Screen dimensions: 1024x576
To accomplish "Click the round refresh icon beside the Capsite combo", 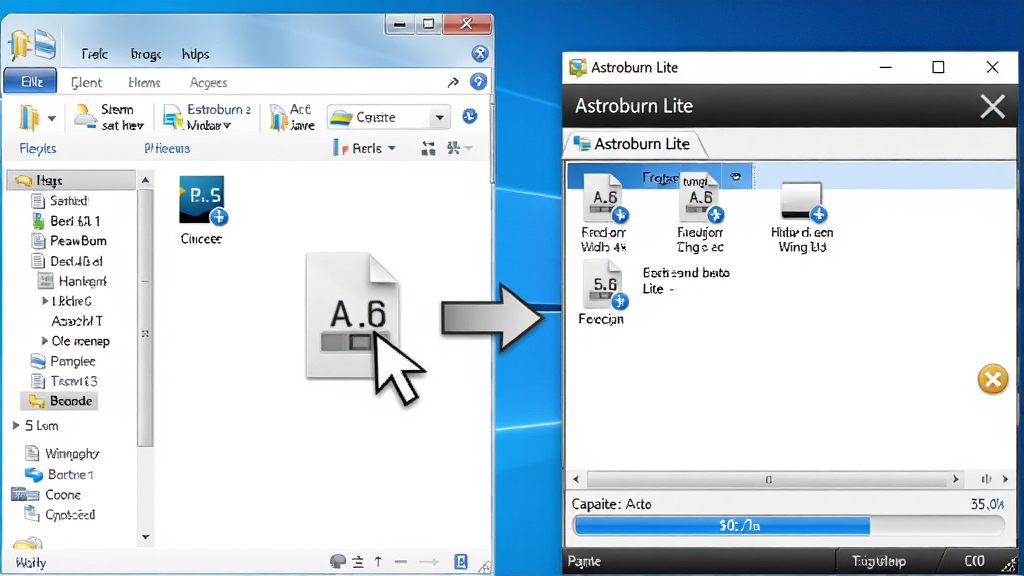I will pos(470,116).
